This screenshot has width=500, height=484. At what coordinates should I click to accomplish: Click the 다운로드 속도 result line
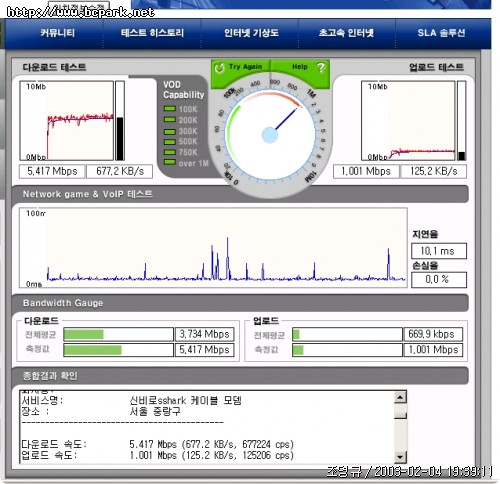[157, 444]
